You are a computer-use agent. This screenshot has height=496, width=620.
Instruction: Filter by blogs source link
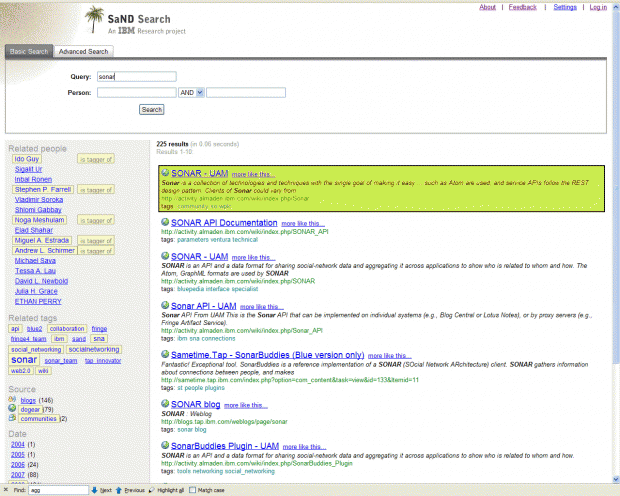28,400
